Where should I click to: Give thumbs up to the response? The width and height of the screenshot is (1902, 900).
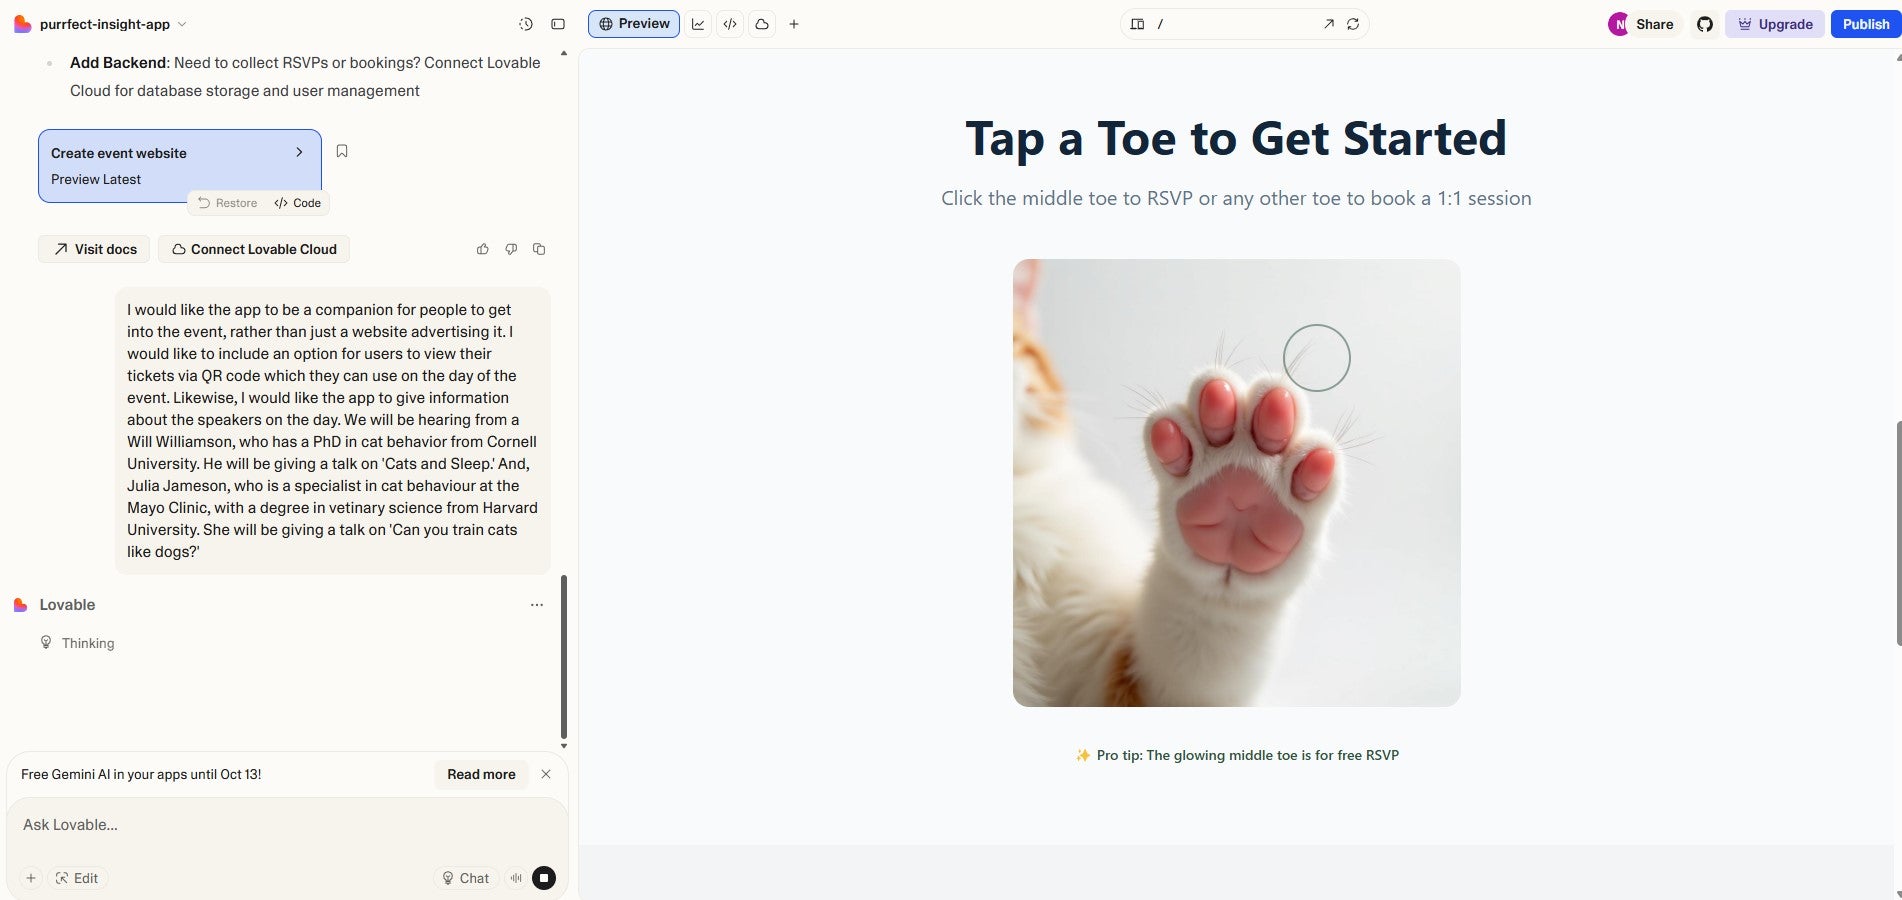pos(483,249)
